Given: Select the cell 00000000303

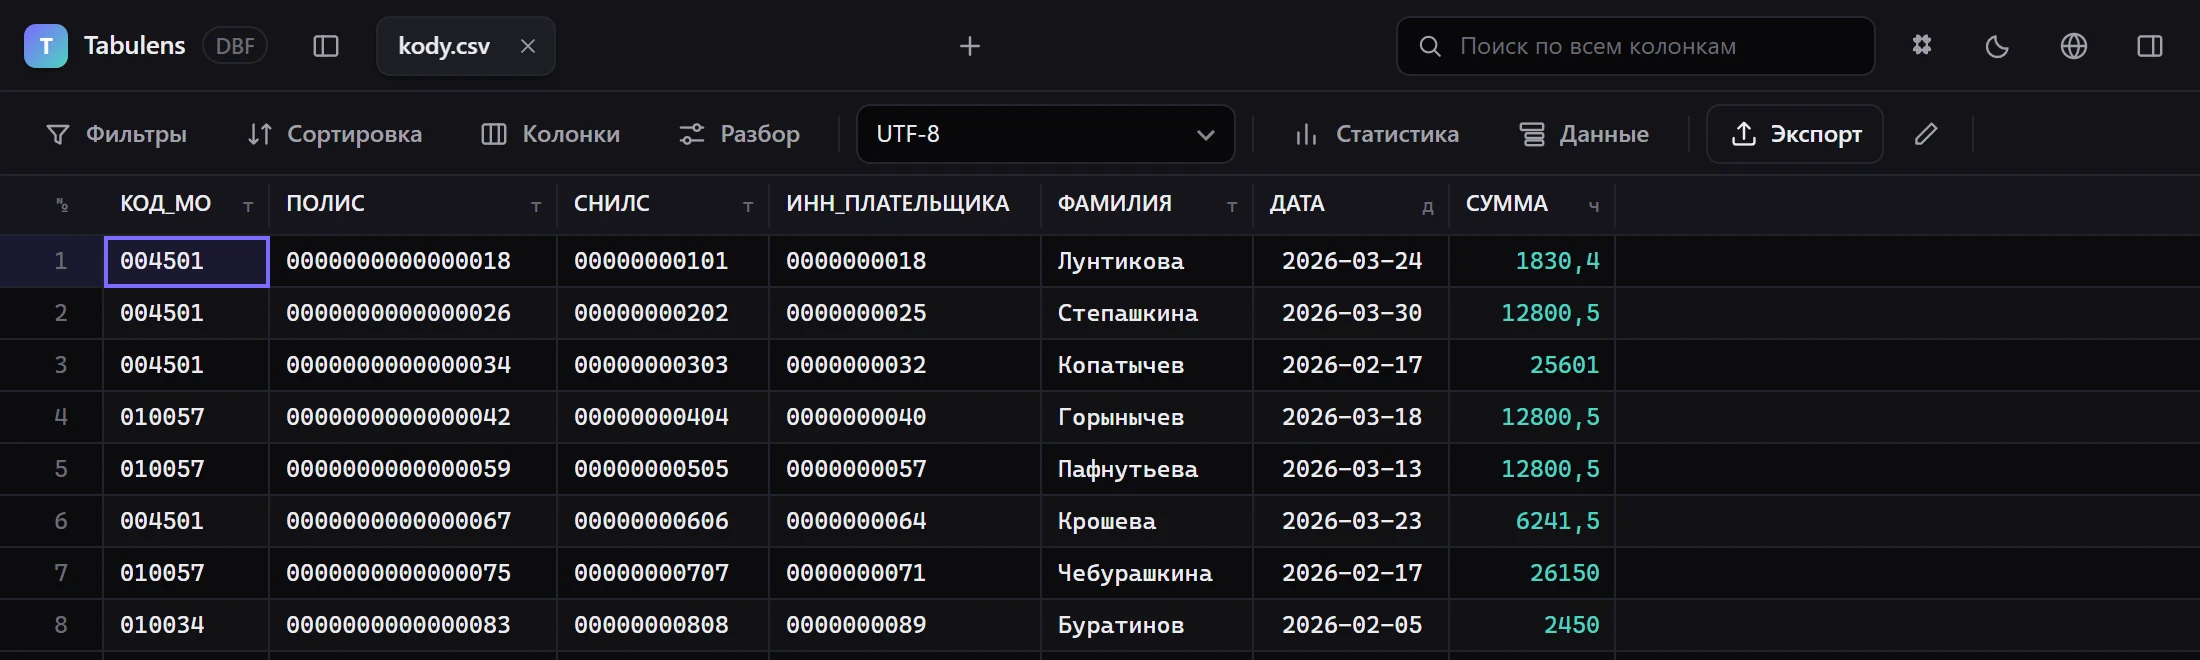Looking at the screenshot, I should pyautogui.click(x=663, y=366).
